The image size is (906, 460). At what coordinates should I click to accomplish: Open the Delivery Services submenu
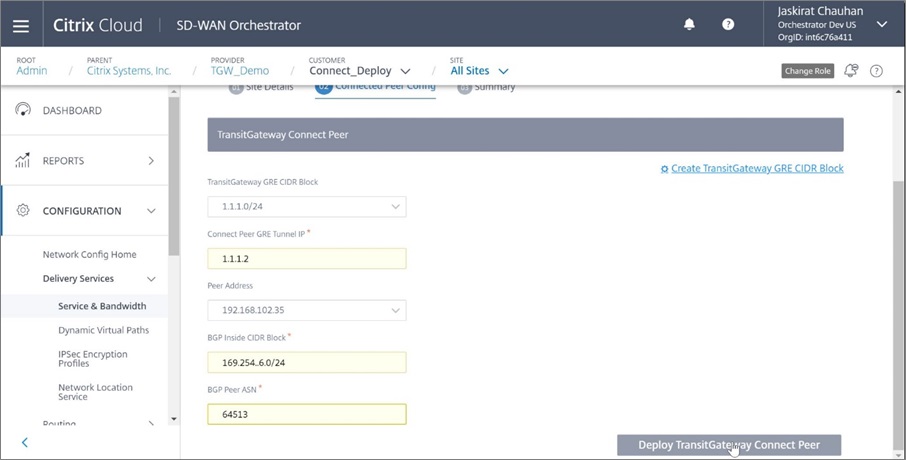pos(78,279)
